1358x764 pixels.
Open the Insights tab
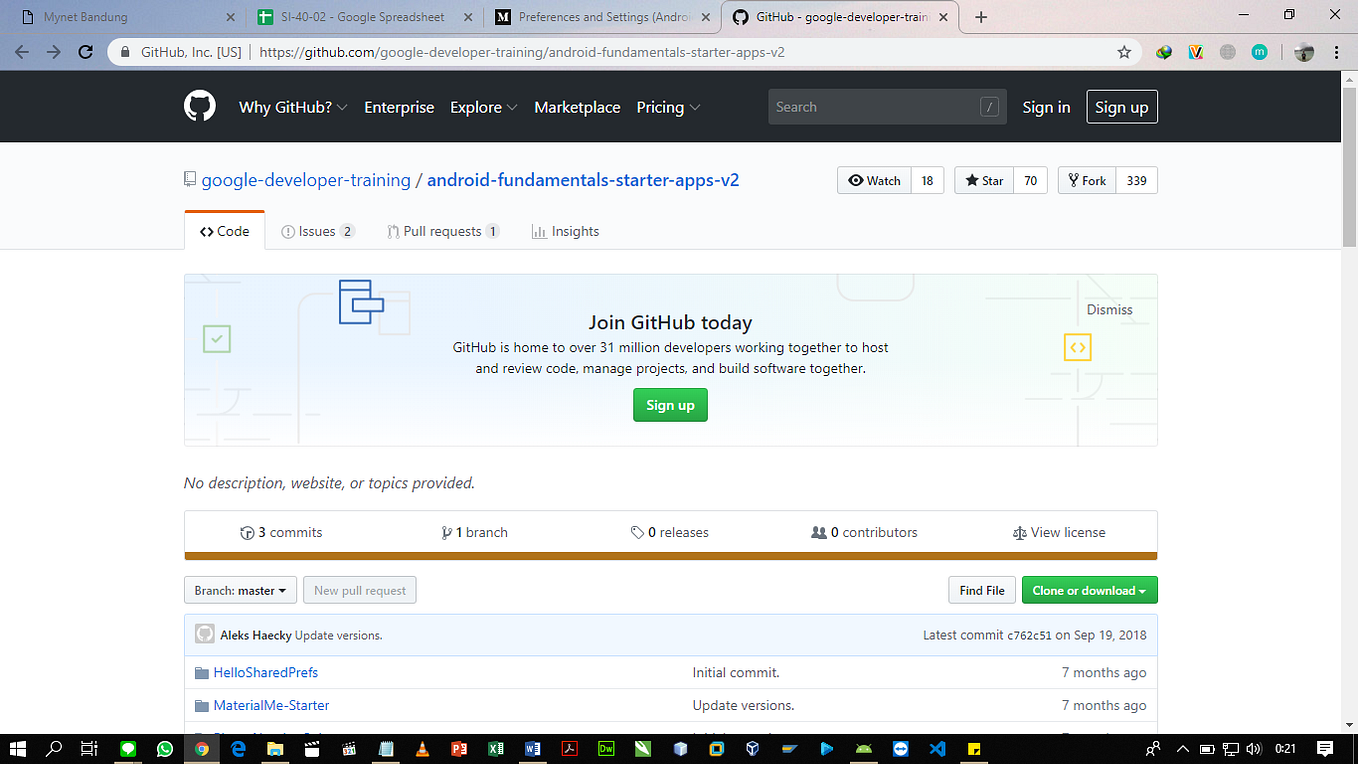(566, 231)
